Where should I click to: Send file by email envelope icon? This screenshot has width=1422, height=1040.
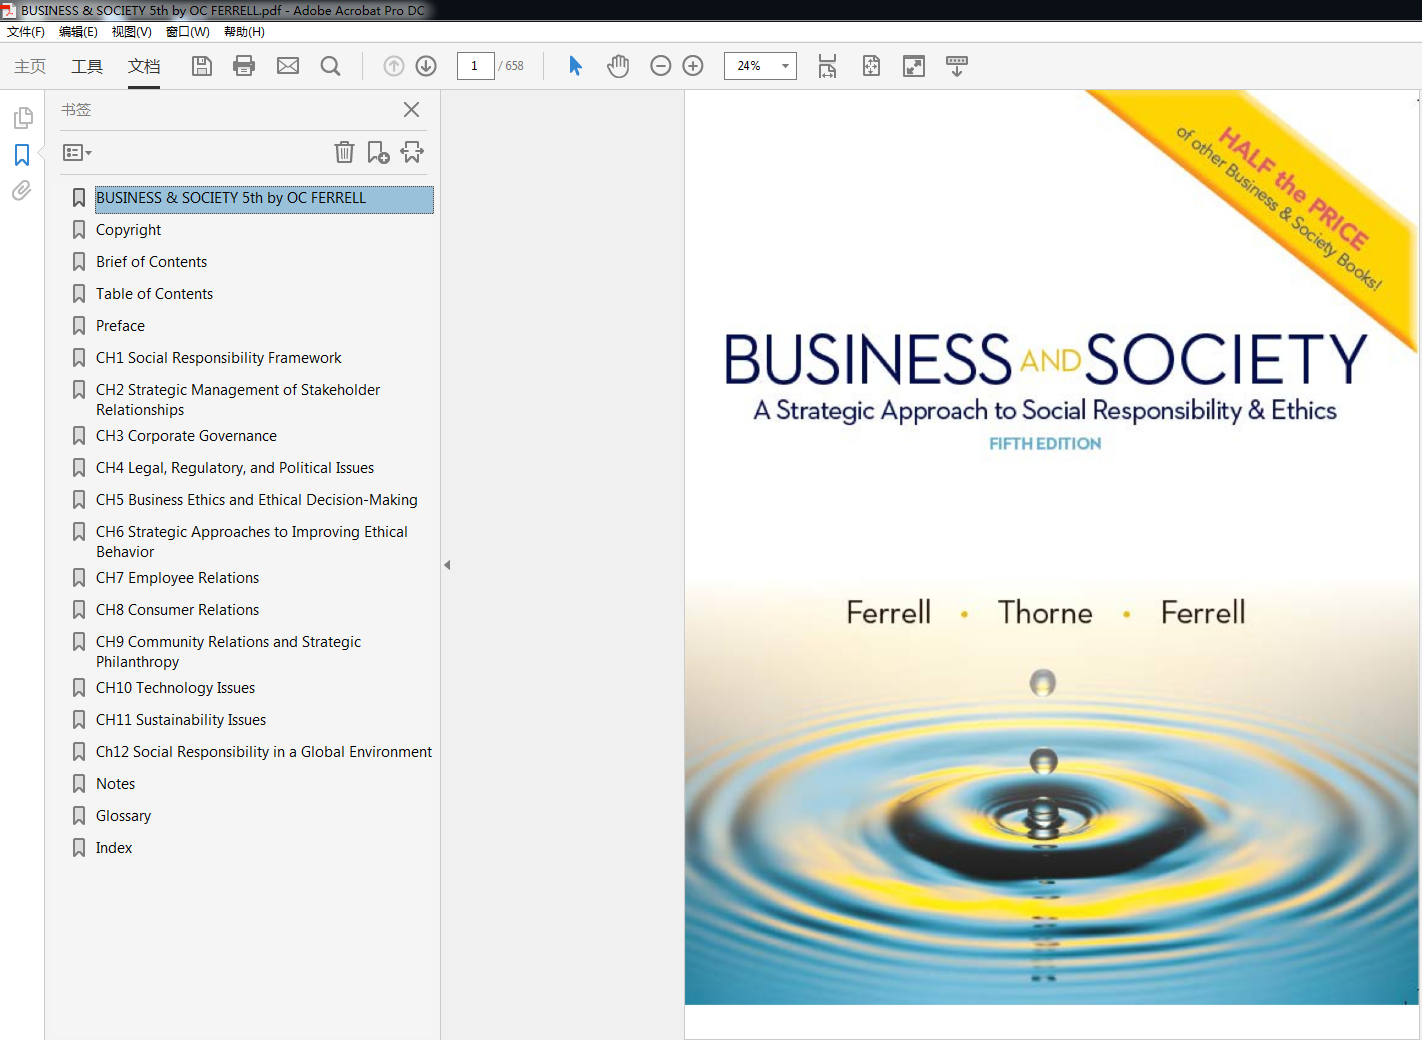coord(288,66)
